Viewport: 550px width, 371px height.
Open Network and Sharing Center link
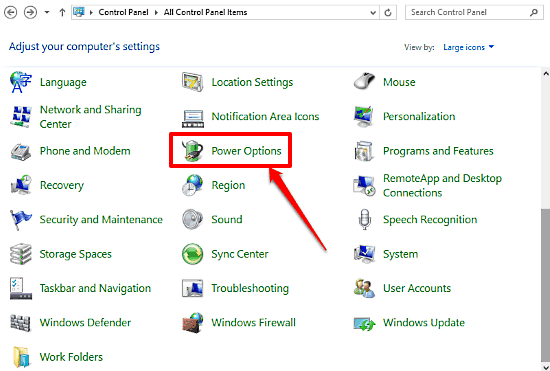click(90, 116)
